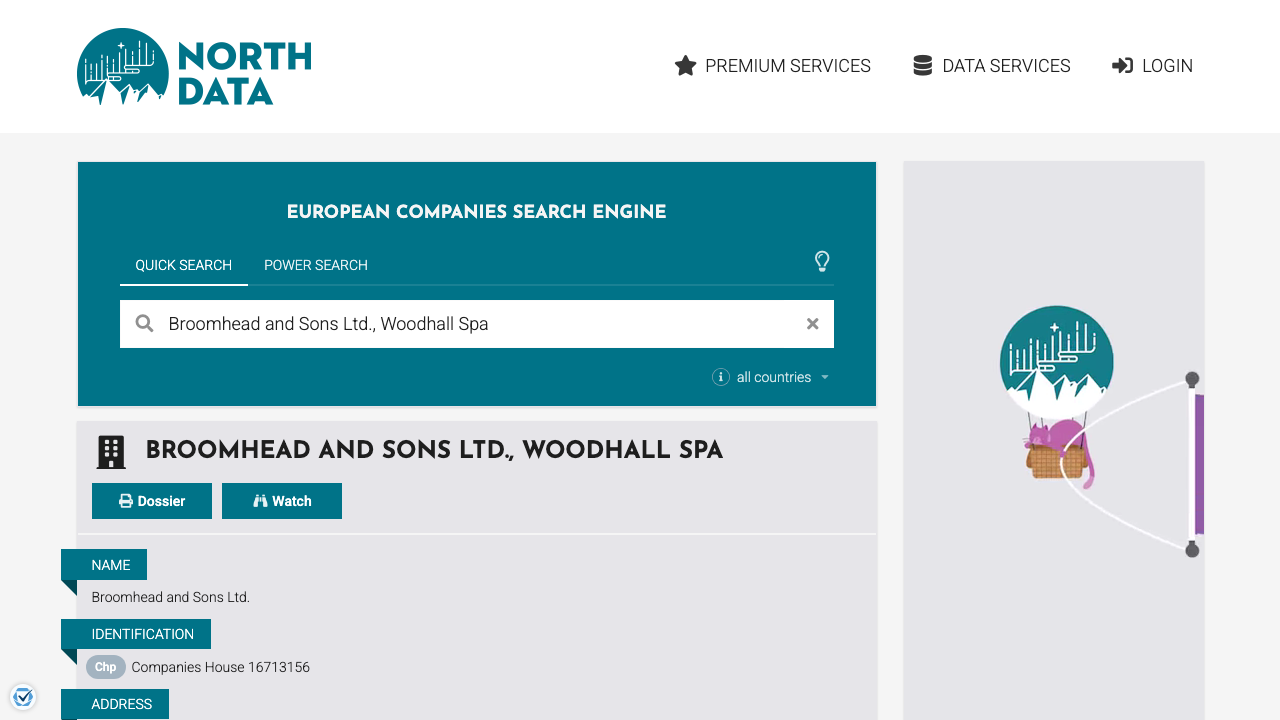This screenshot has height=720, width=1280.
Task: Click the Login arrow icon
Action: coord(1122,65)
